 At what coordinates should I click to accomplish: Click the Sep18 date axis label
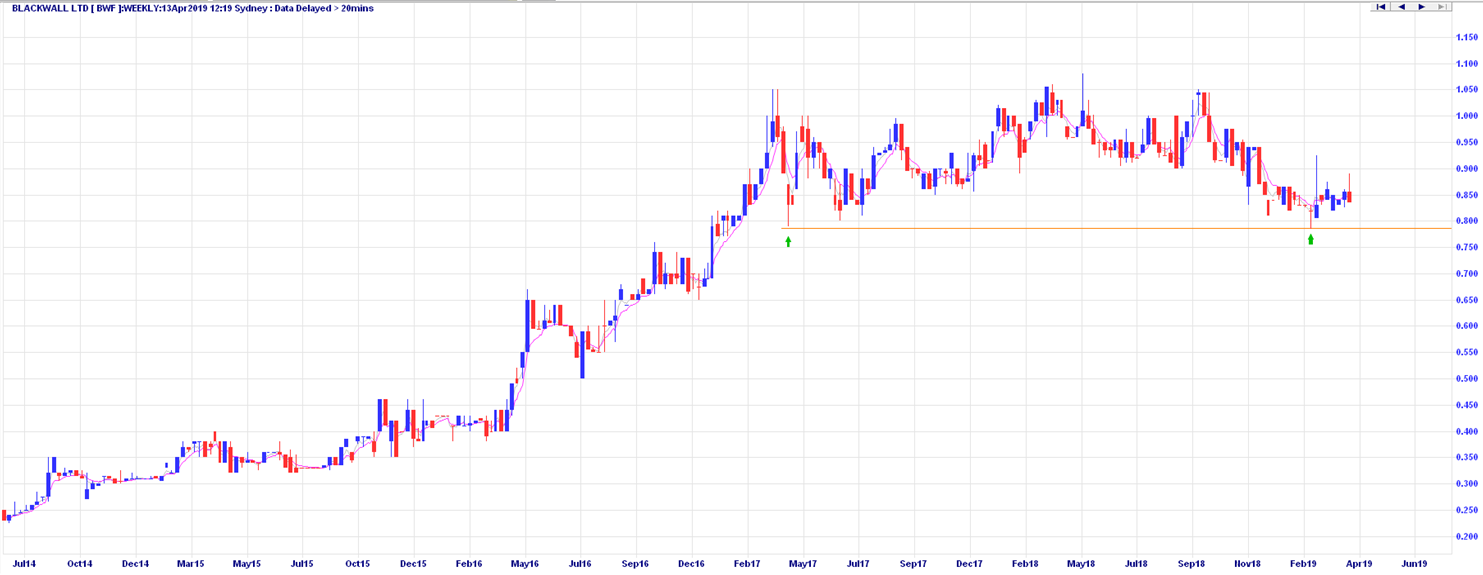(1192, 564)
